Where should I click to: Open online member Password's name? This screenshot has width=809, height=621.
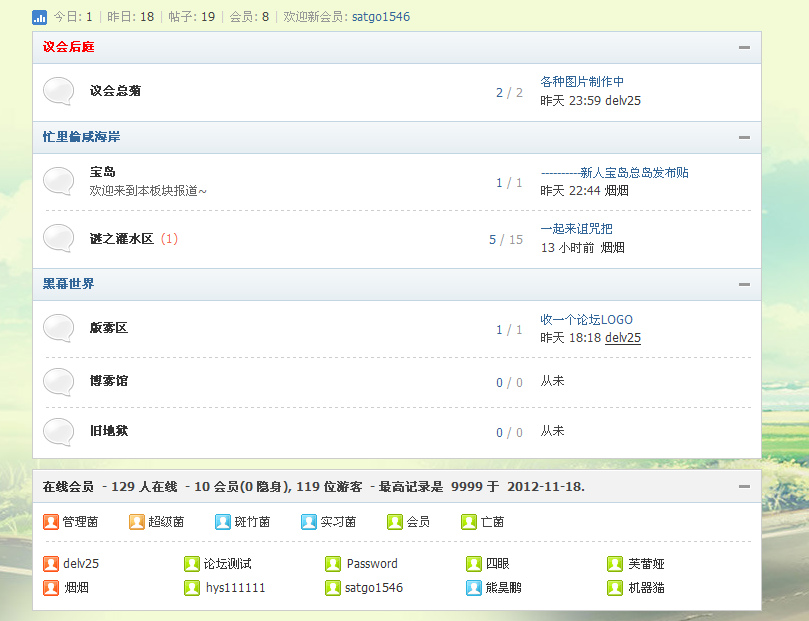(x=372, y=564)
